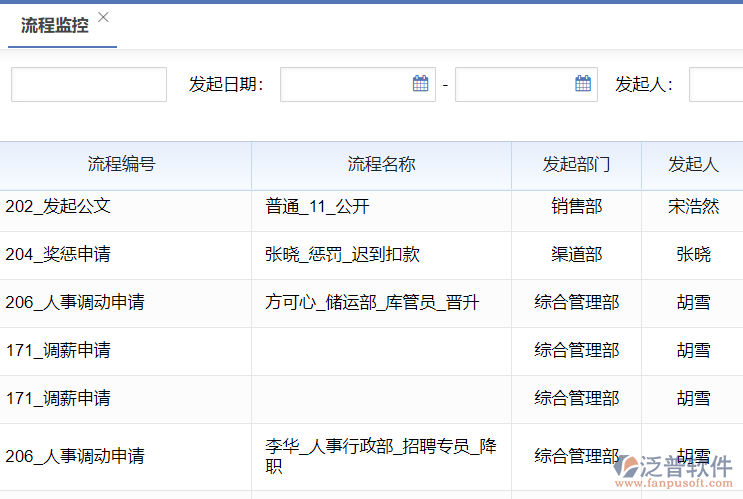Click 渠道部 department cell

(576, 254)
